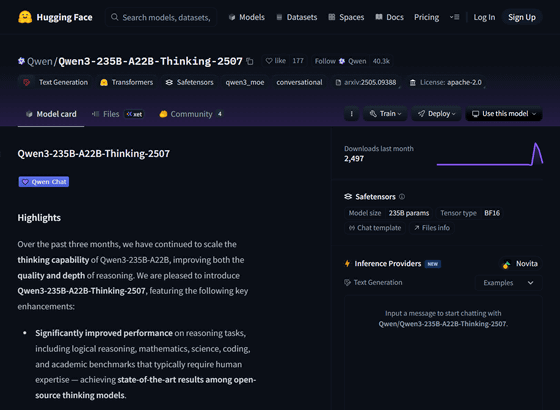Click the search magnifier icon
The width and height of the screenshot is (560, 410).
click(x=114, y=17)
